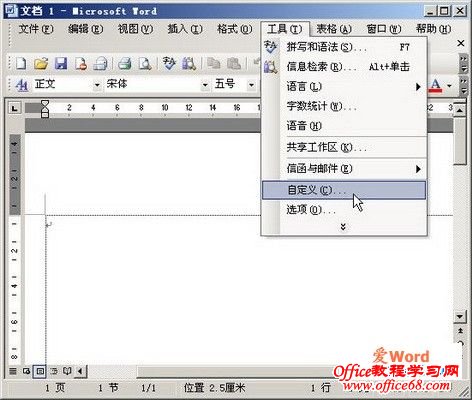The width and height of the screenshot is (472, 400).
Task: Switch to Print Layout view
Action: [40, 371]
